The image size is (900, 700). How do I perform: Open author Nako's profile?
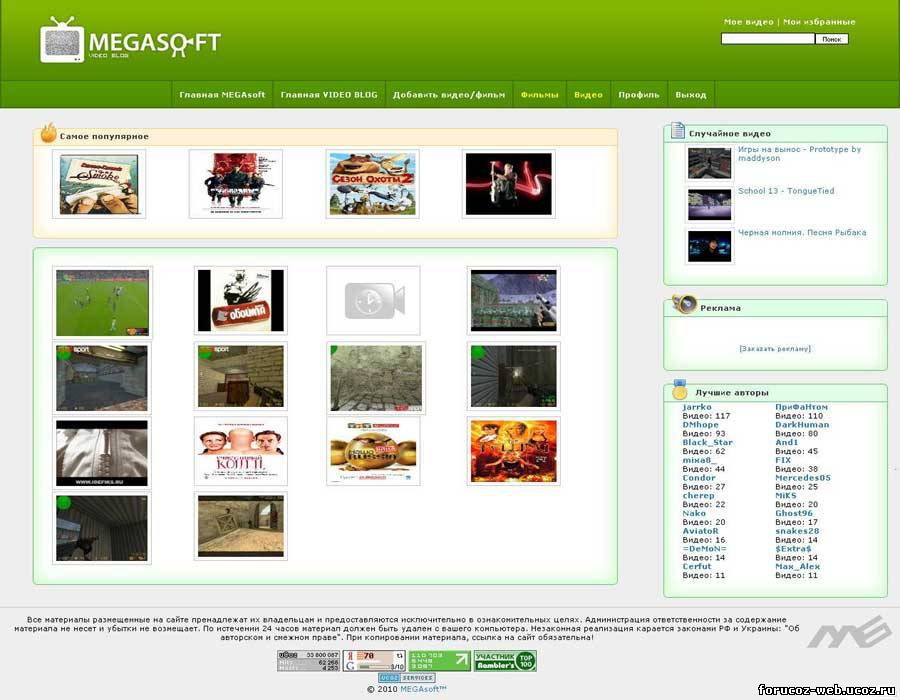(x=694, y=514)
